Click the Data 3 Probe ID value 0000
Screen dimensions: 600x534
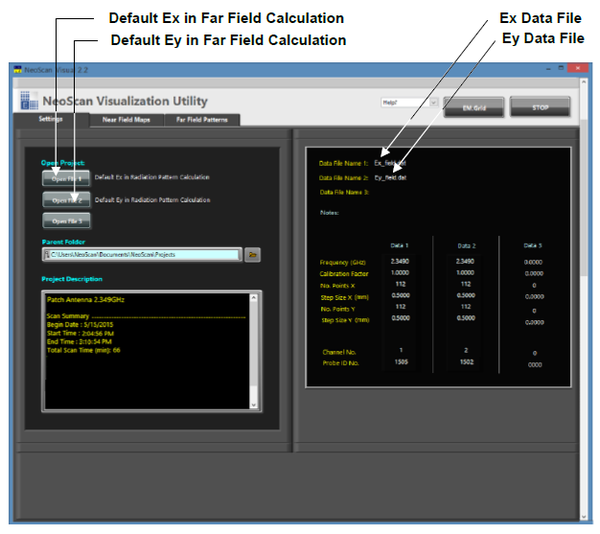click(x=535, y=365)
